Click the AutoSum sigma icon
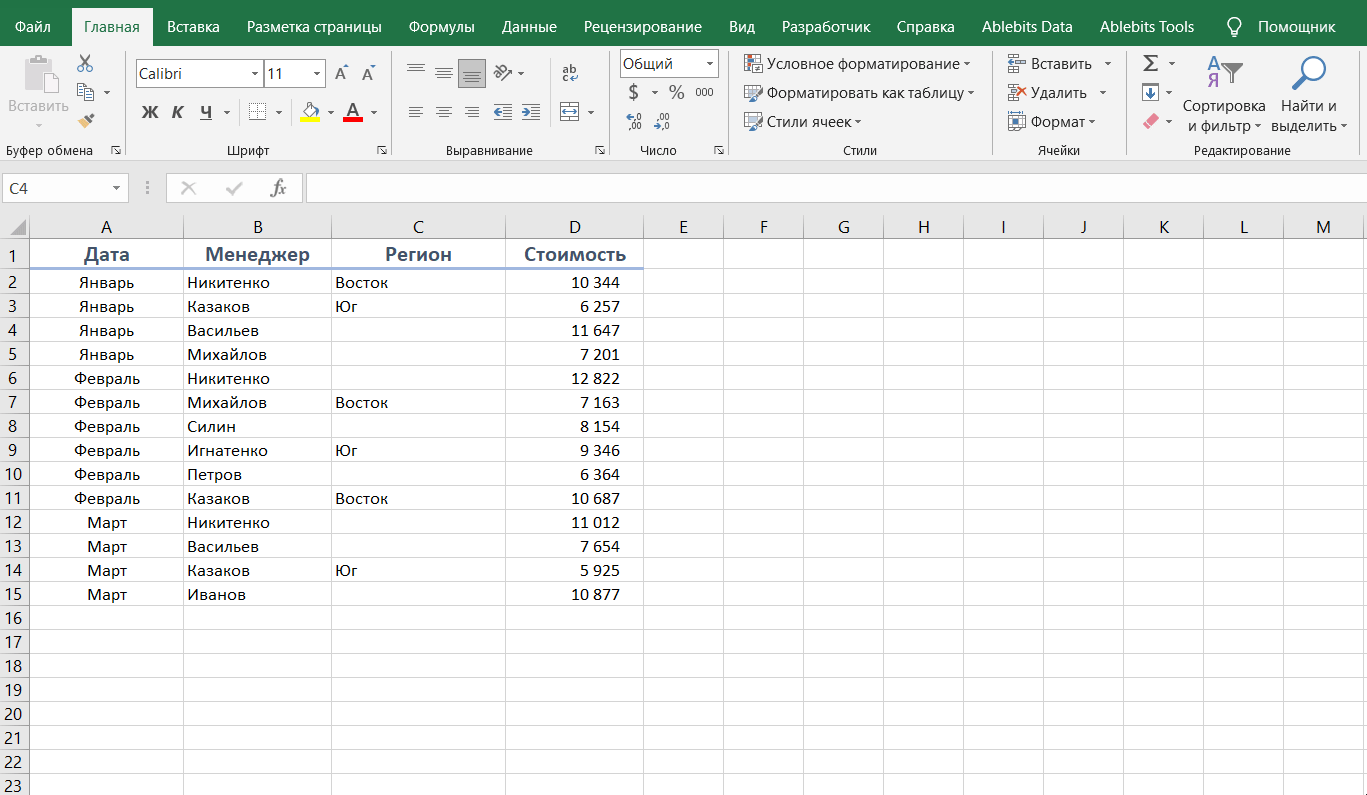Viewport: 1367px width, 795px height. [x=1150, y=64]
